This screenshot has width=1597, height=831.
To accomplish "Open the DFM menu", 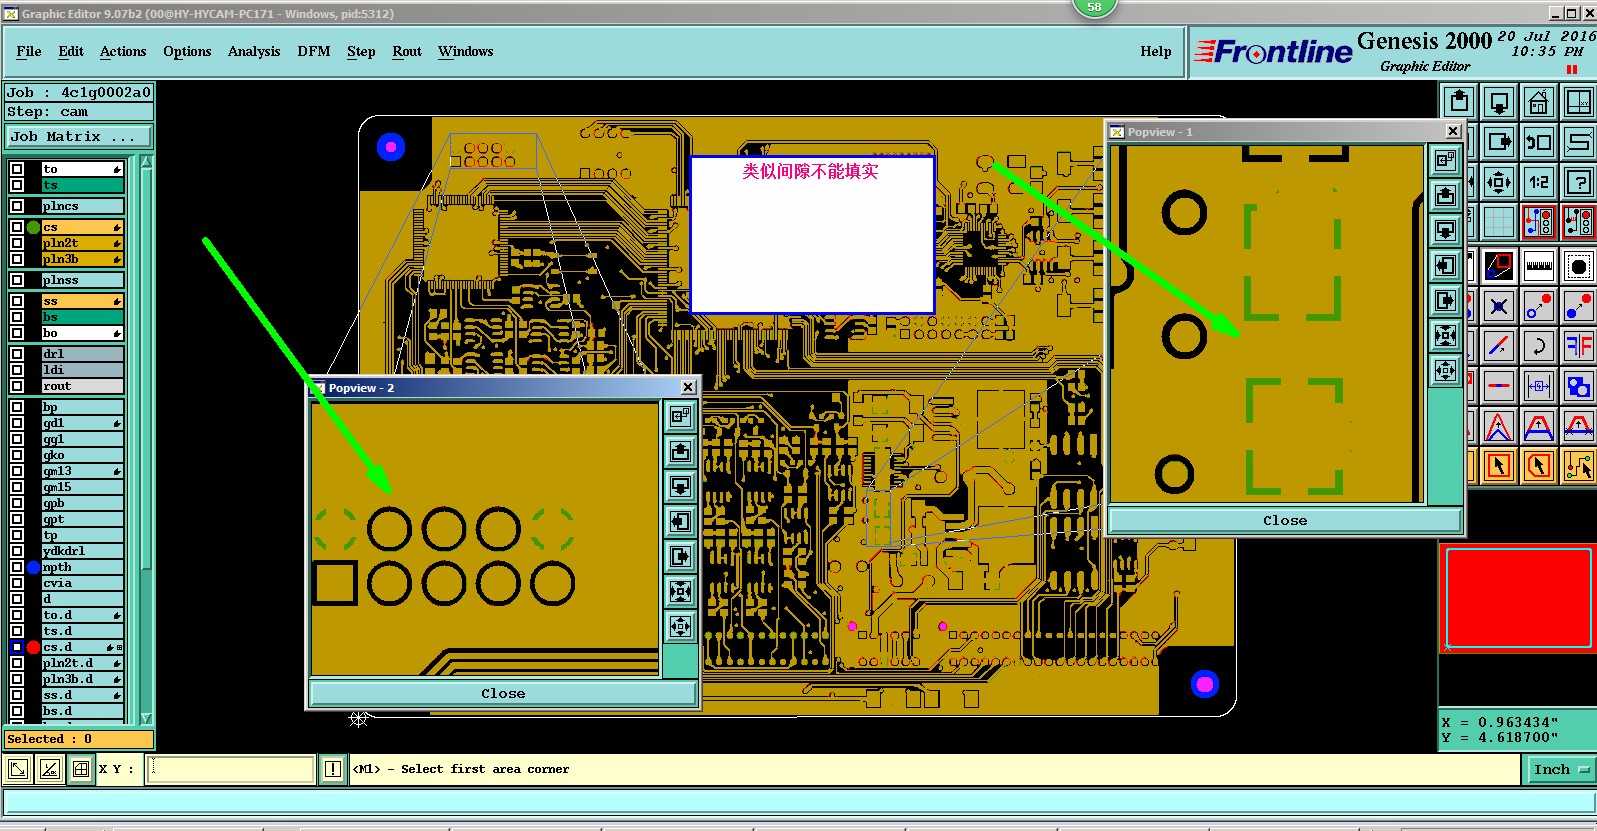I will (314, 51).
